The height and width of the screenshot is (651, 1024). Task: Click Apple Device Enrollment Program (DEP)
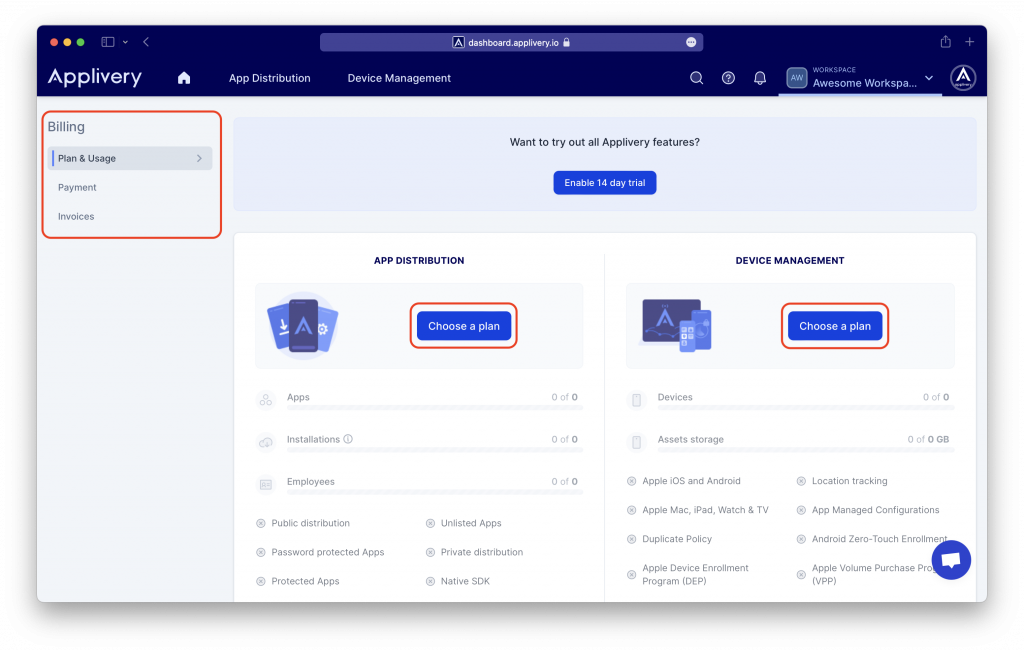(696, 575)
